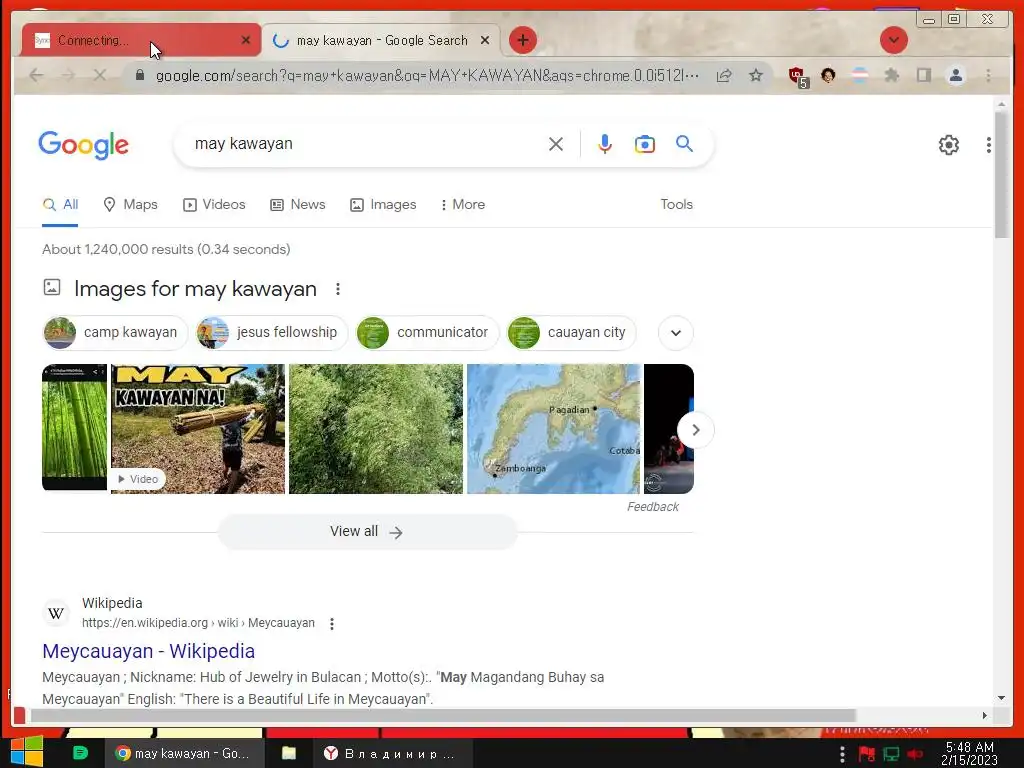Click the browser back arrow
Image resolution: width=1024 pixels, height=768 pixels.
pyautogui.click(x=37, y=76)
